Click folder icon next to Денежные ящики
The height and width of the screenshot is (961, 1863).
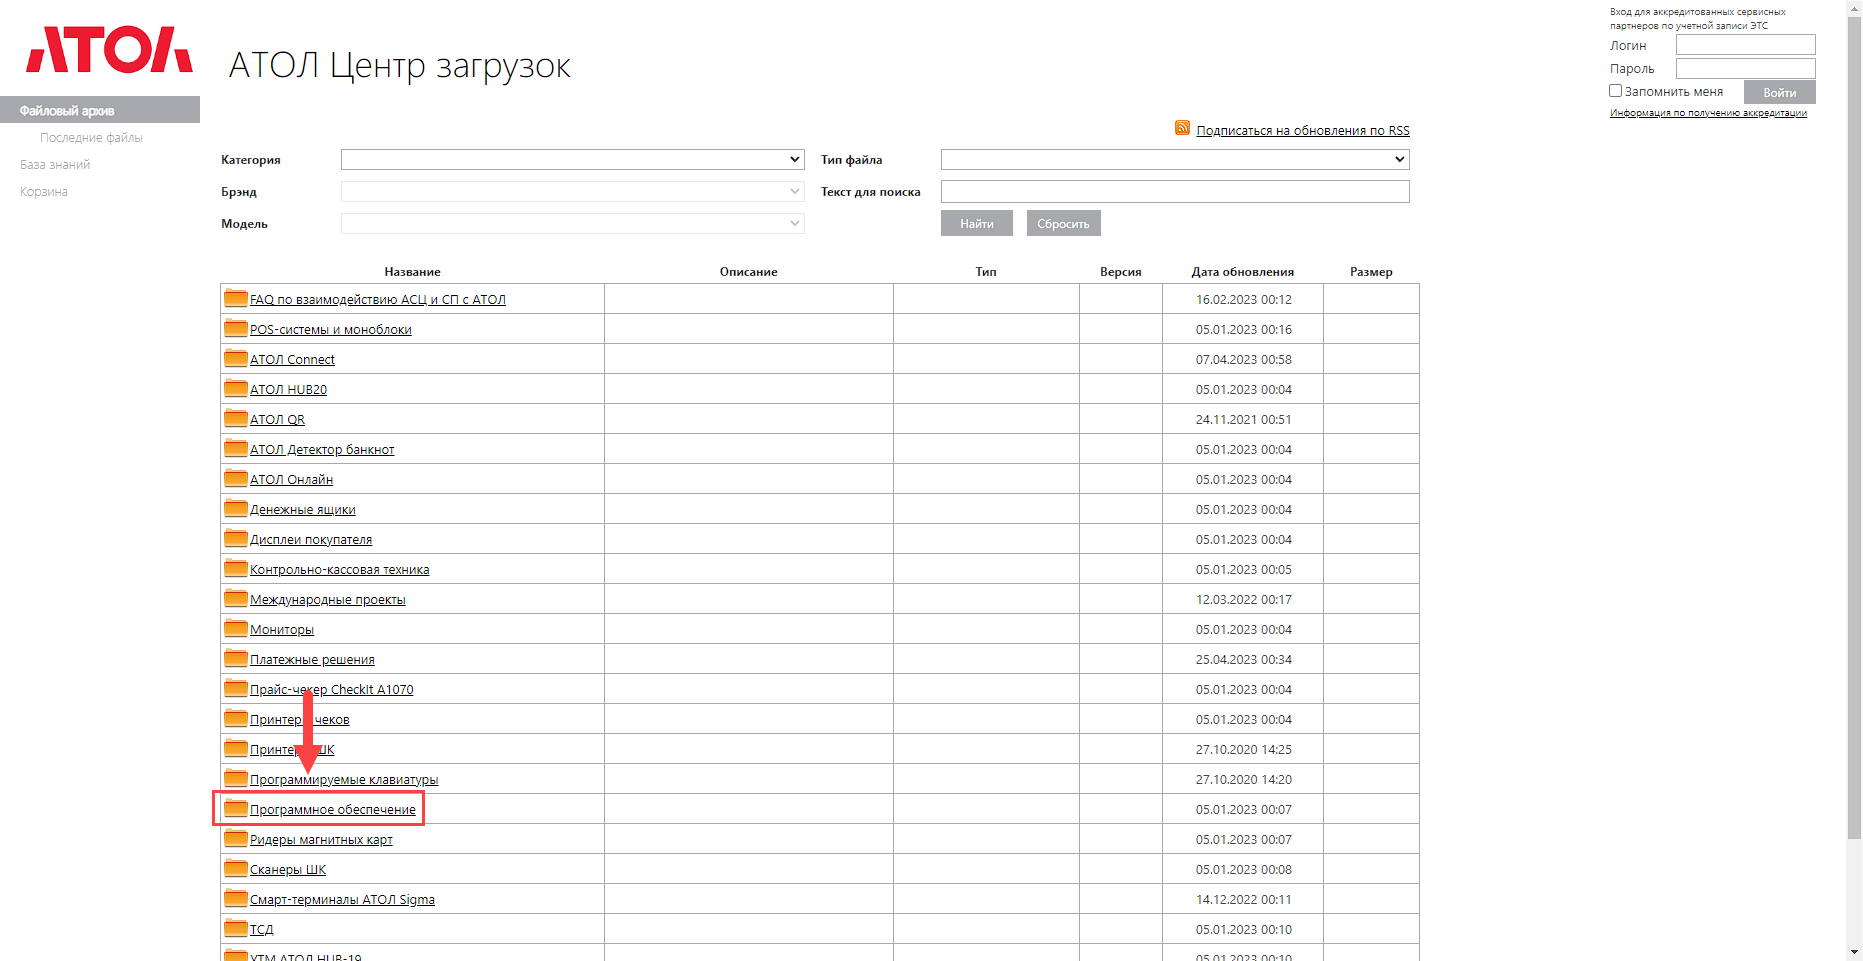click(236, 508)
